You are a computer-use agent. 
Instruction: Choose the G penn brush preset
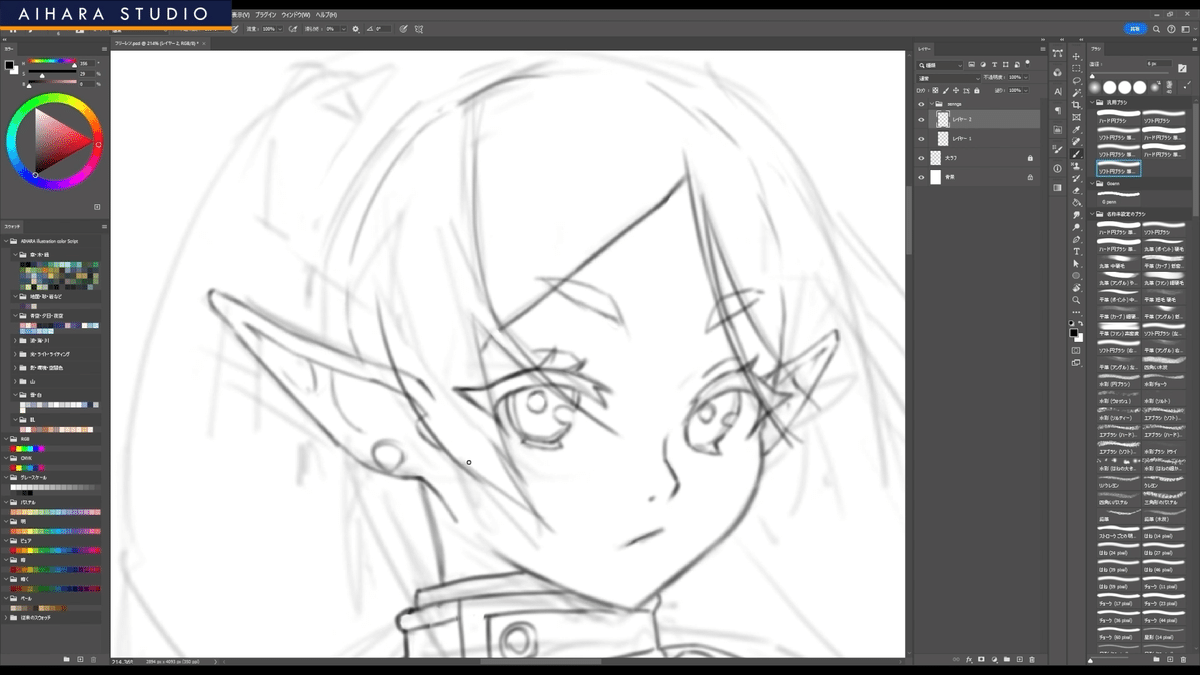(1119, 198)
